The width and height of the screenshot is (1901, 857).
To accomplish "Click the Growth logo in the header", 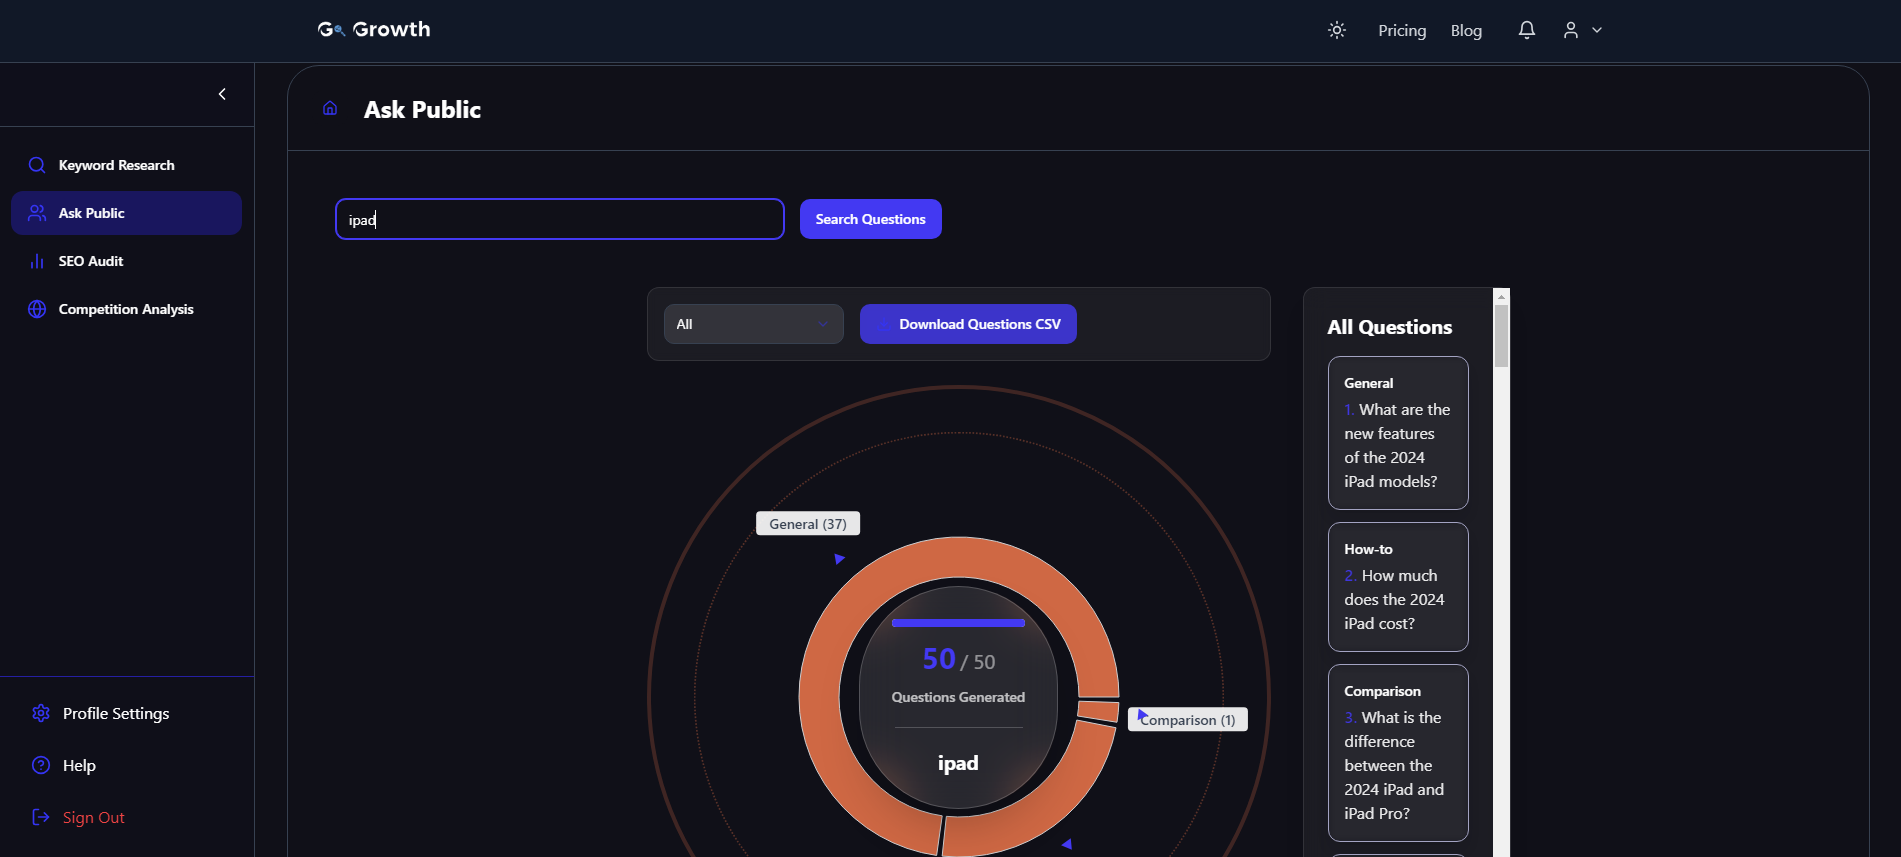I will pyautogui.click(x=374, y=30).
